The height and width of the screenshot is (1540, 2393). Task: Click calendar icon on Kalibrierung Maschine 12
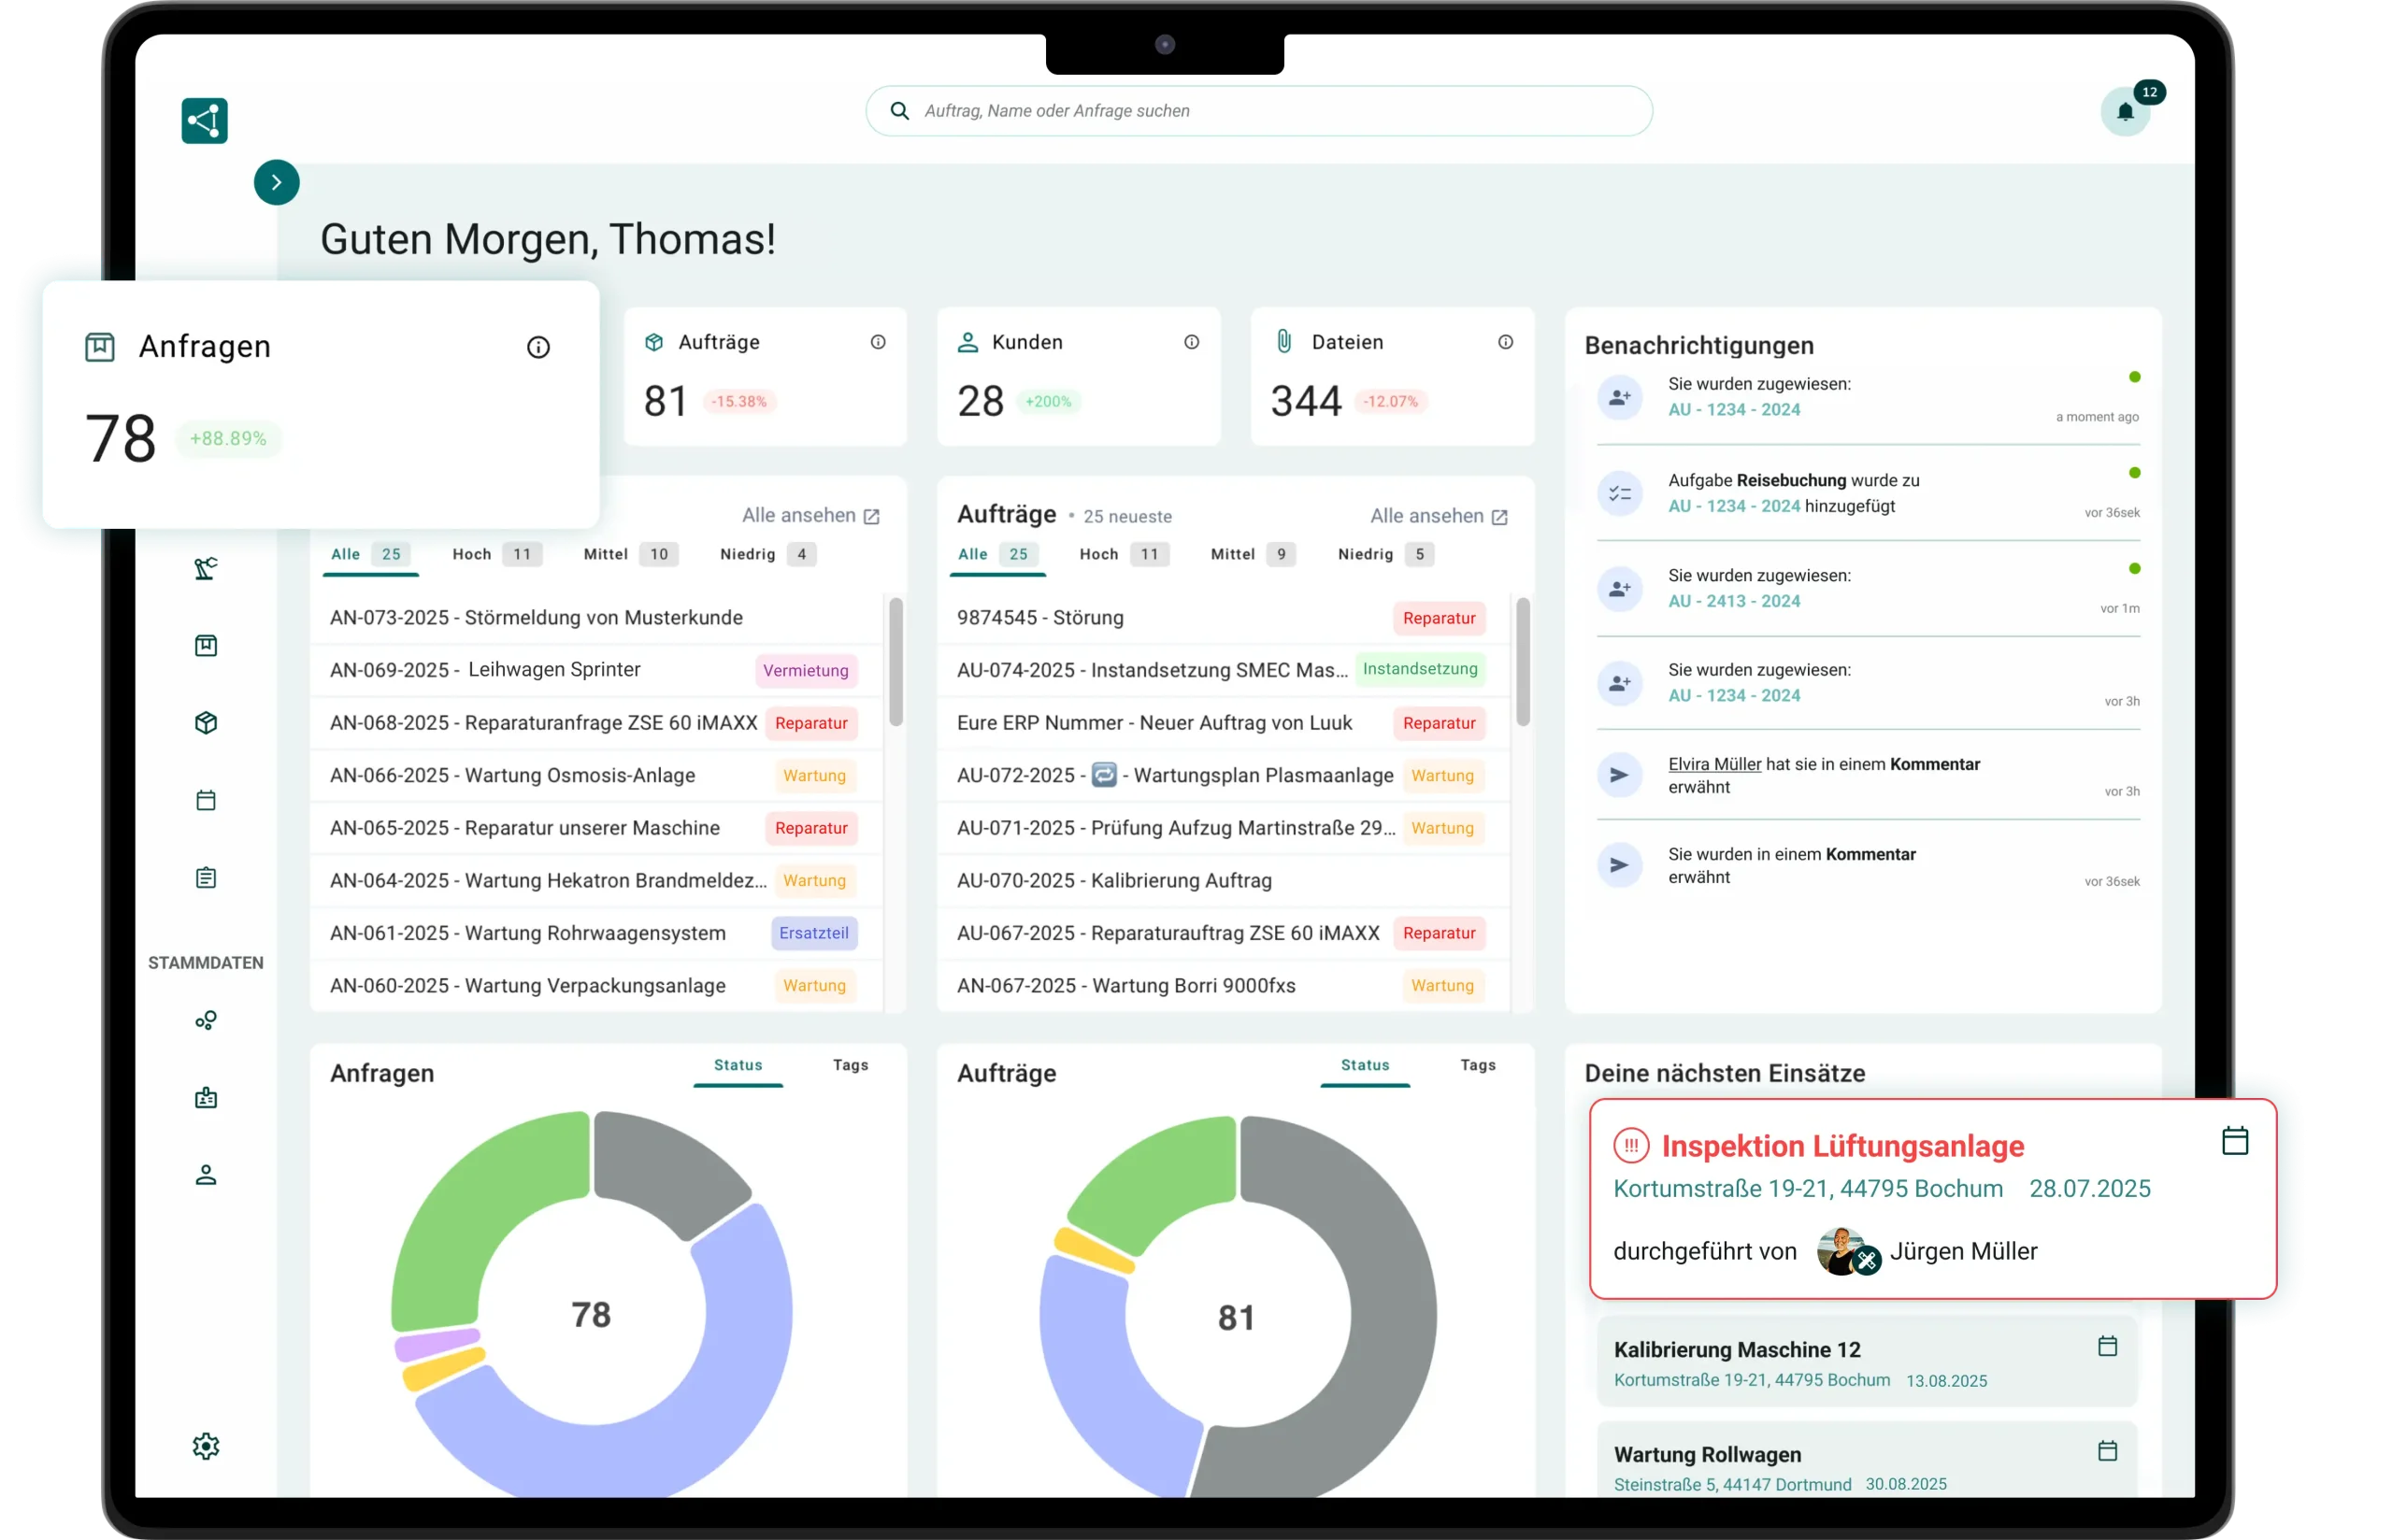(x=2107, y=1346)
